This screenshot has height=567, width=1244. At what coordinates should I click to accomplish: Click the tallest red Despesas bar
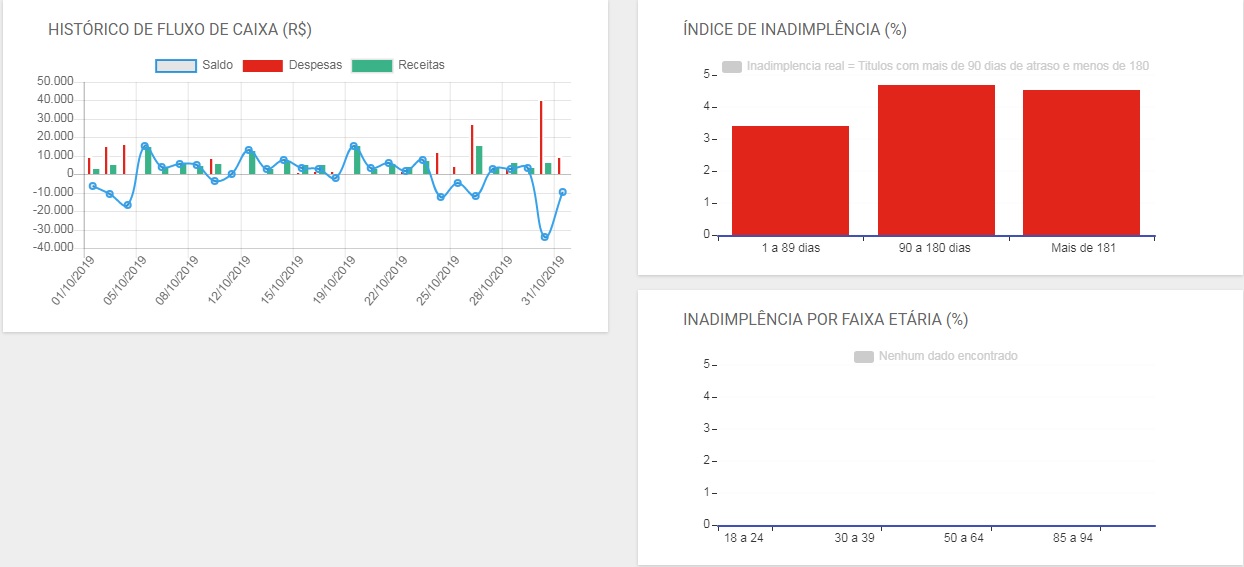click(541, 136)
